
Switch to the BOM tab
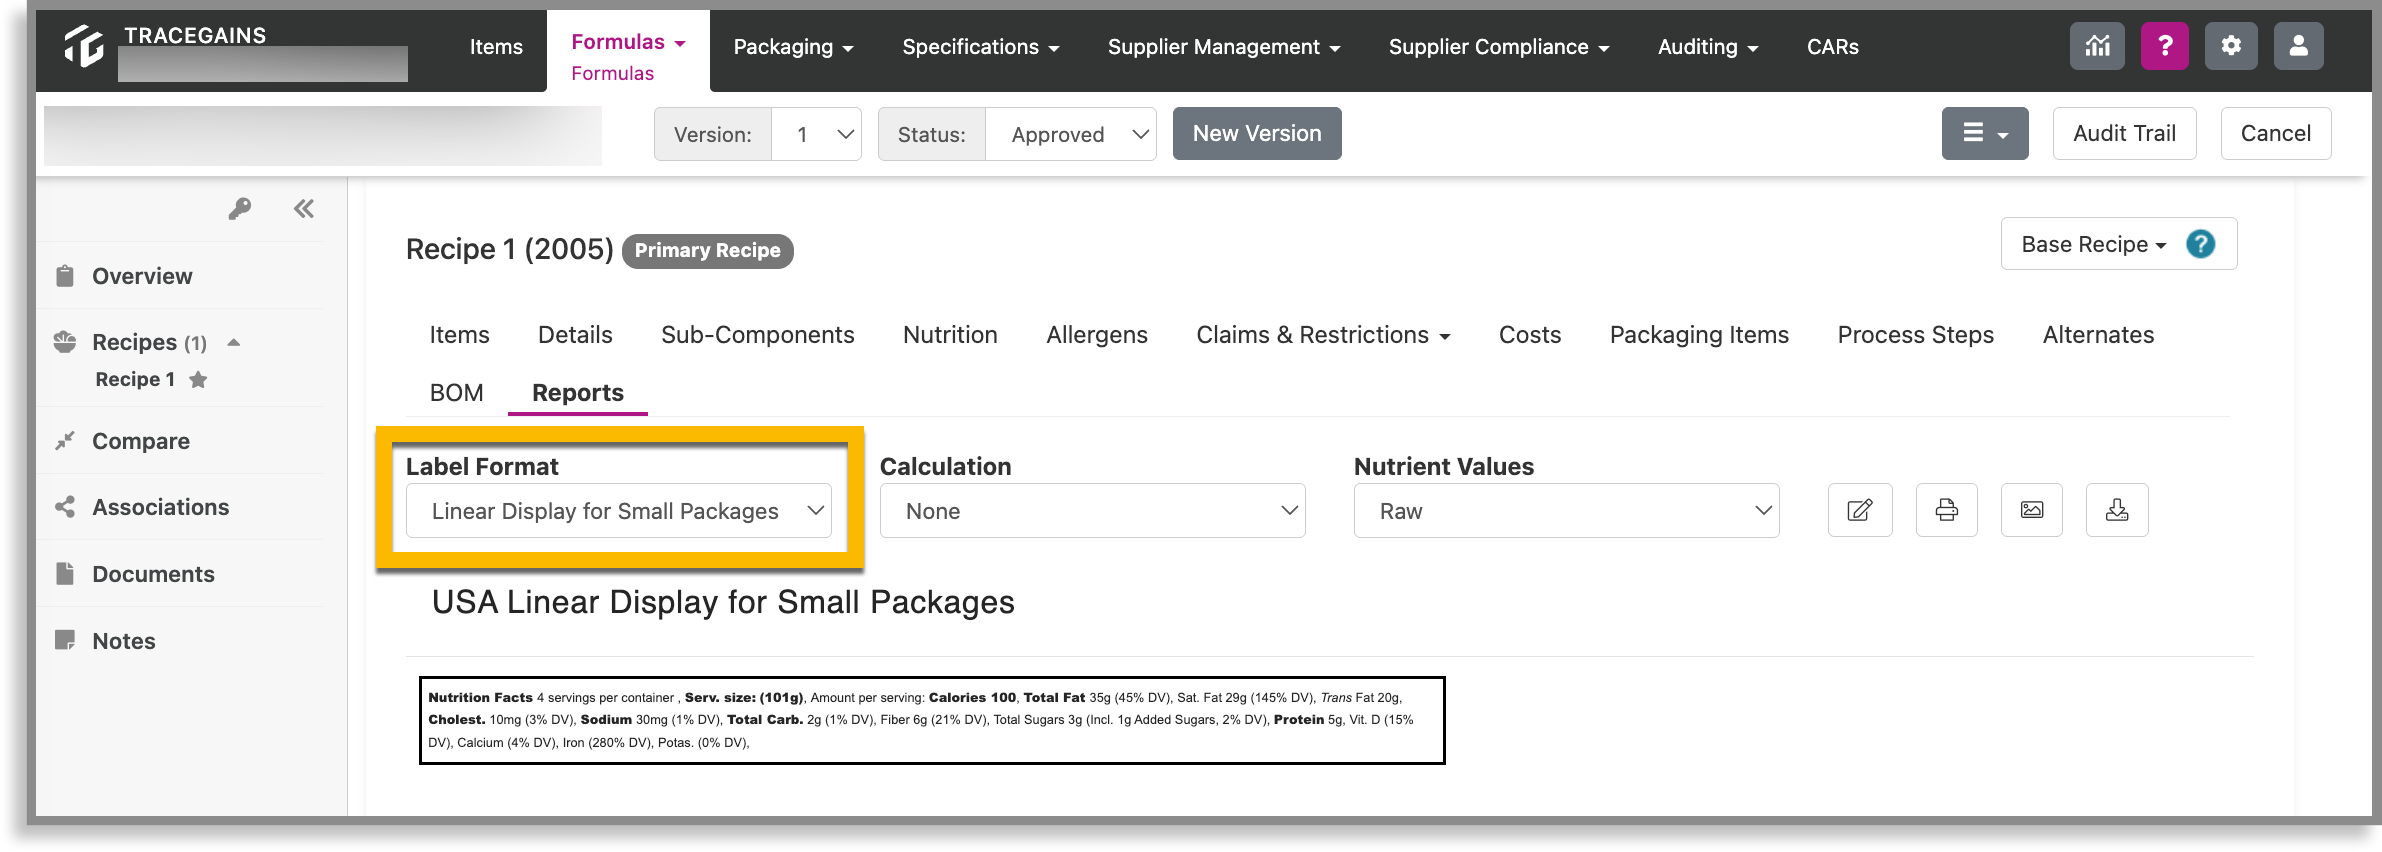pyautogui.click(x=456, y=393)
